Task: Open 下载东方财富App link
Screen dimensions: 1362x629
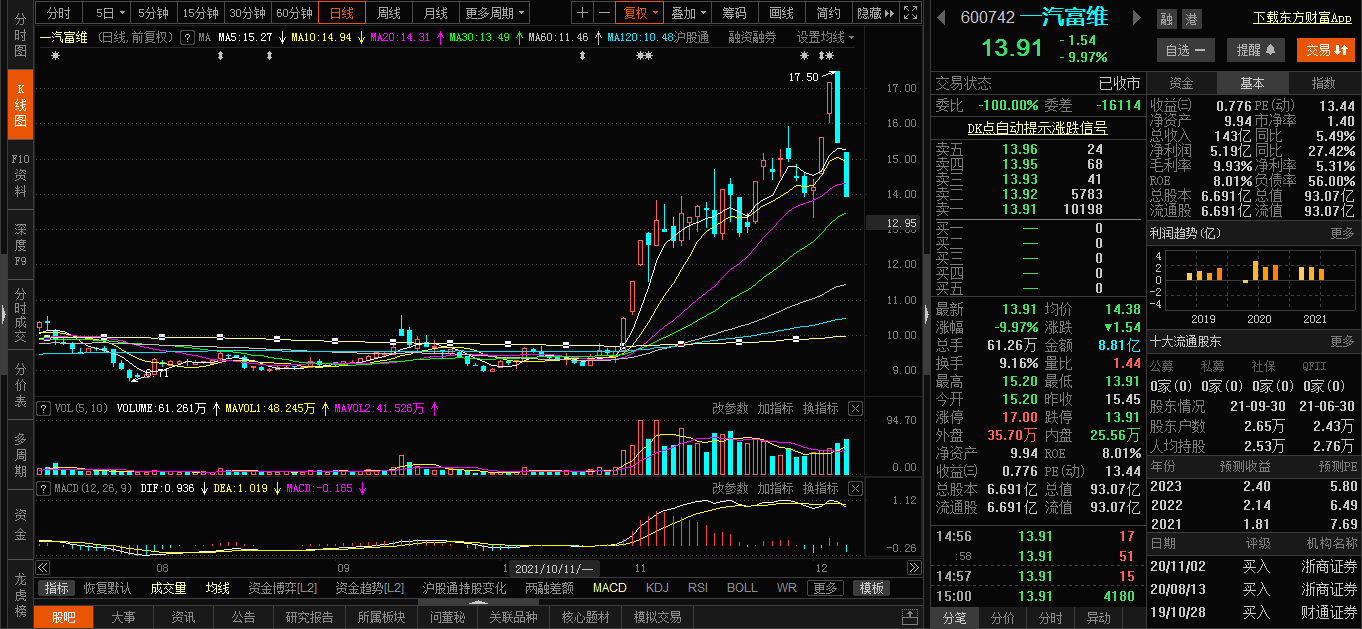Action: click(x=1302, y=18)
